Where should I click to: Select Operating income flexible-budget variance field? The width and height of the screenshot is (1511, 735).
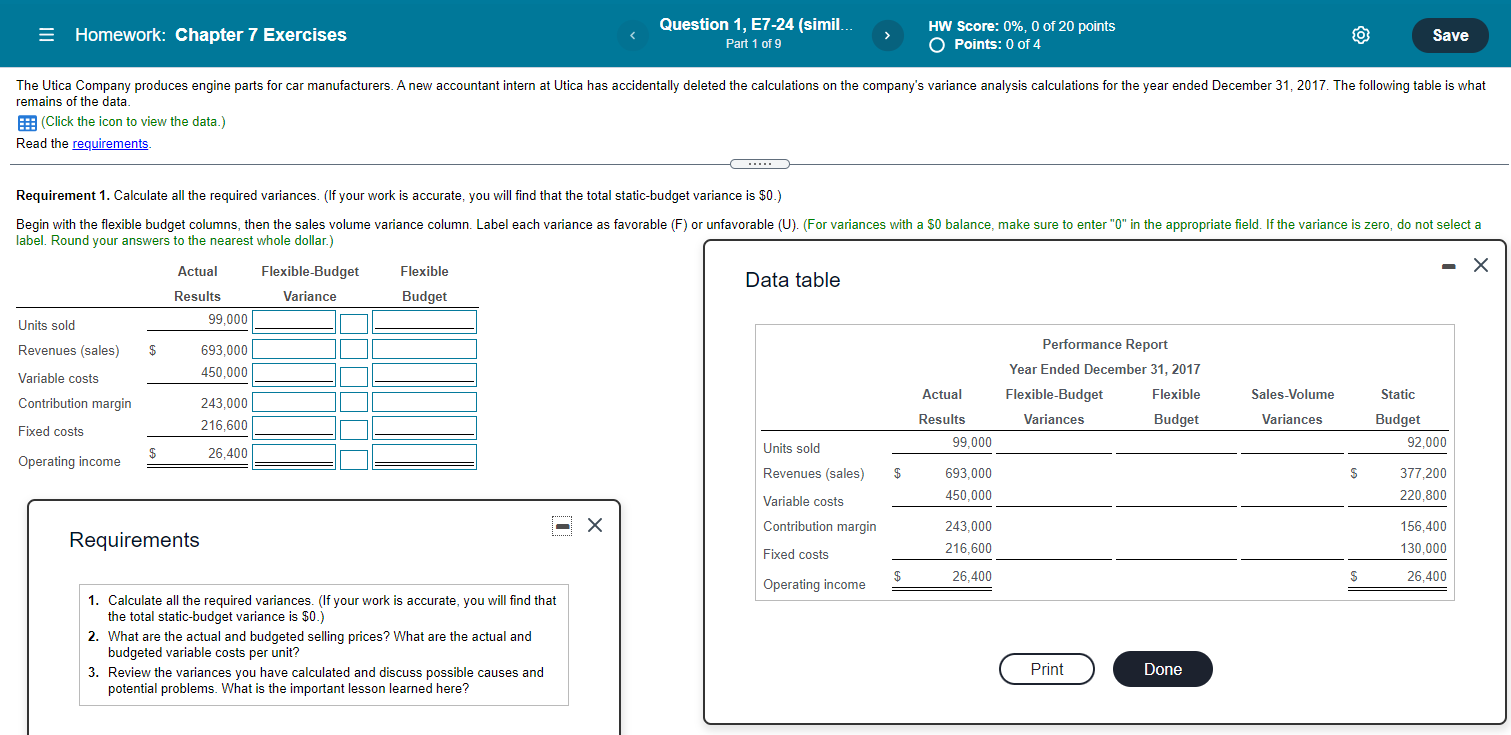click(x=294, y=458)
